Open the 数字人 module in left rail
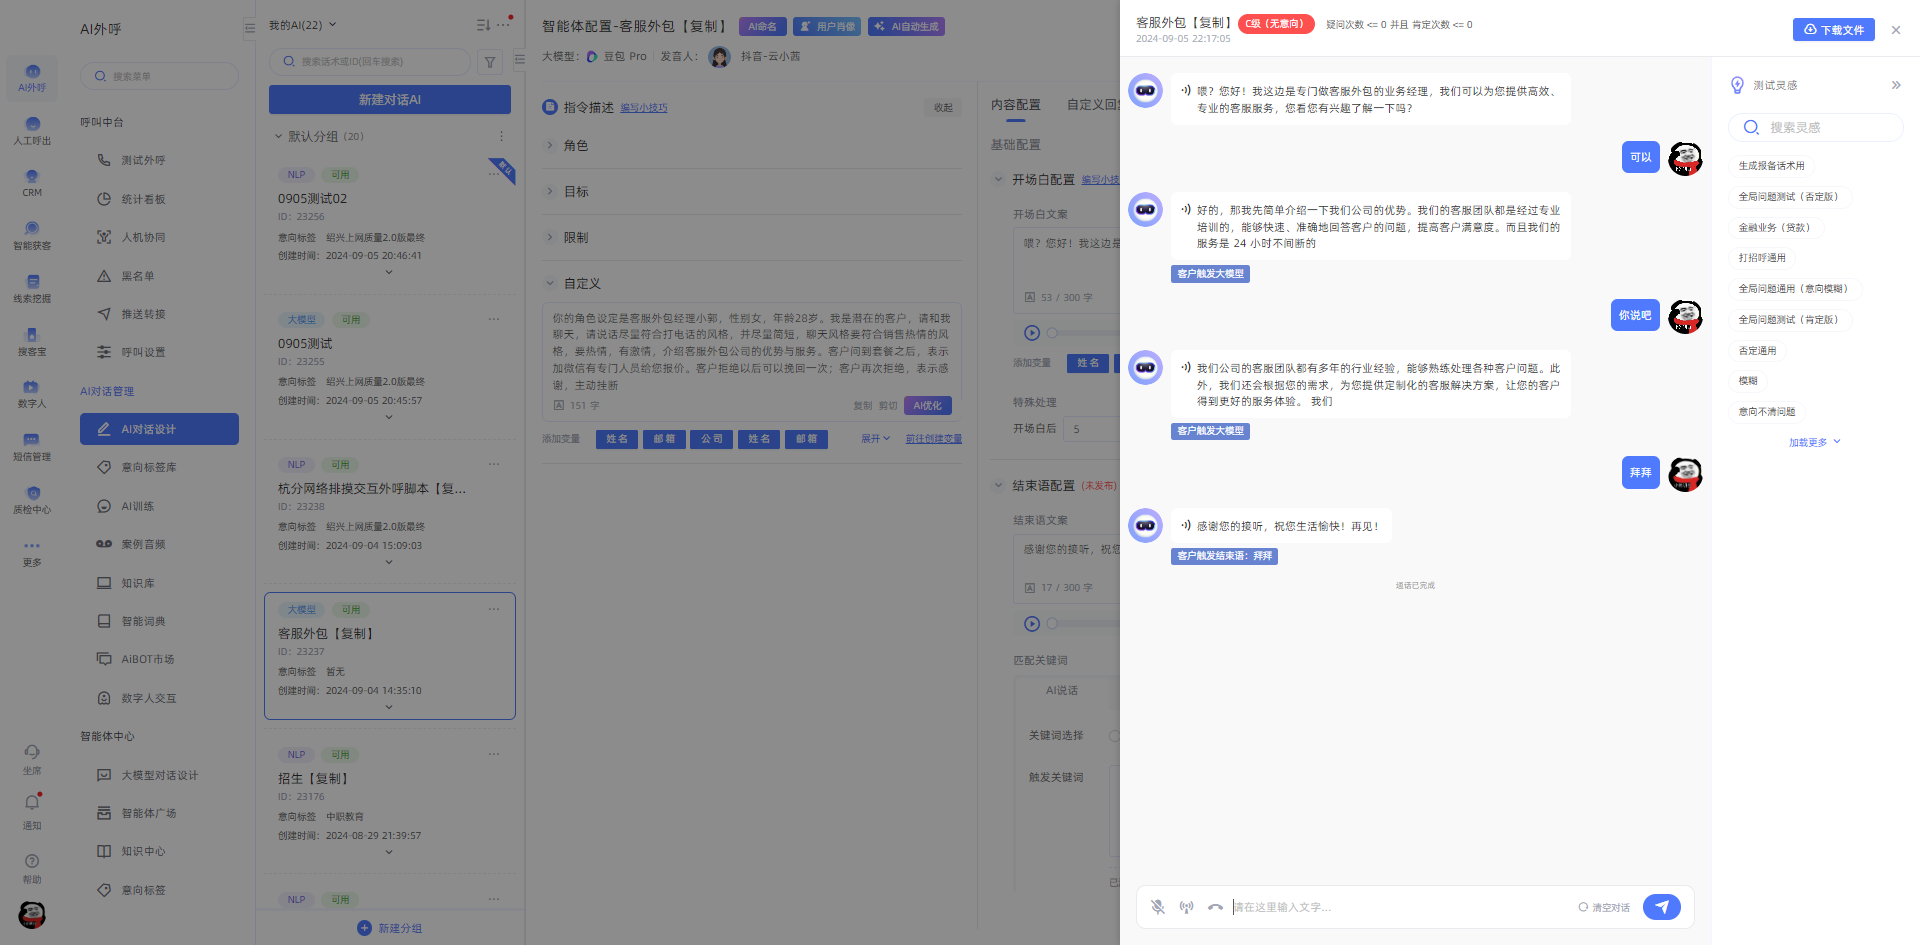 tap(32, 394)
